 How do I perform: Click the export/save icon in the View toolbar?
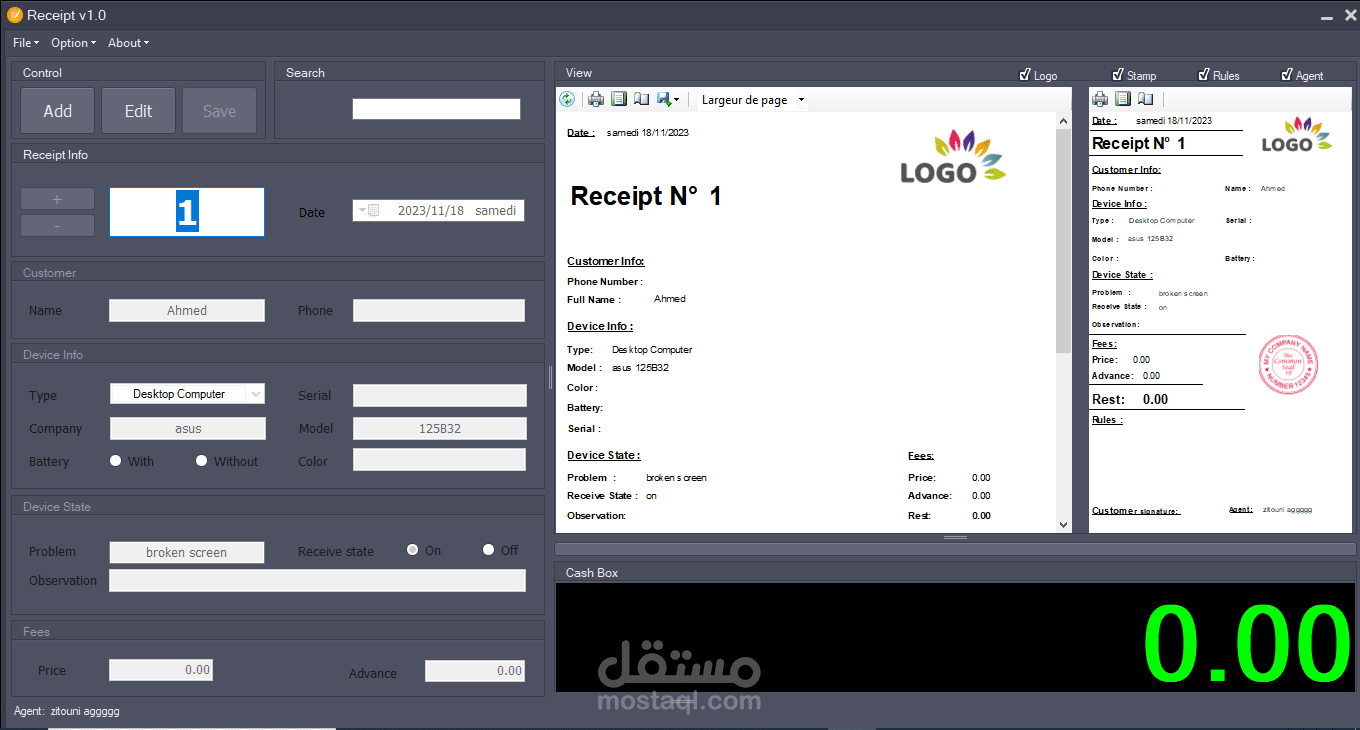click(x=664, y=99)
